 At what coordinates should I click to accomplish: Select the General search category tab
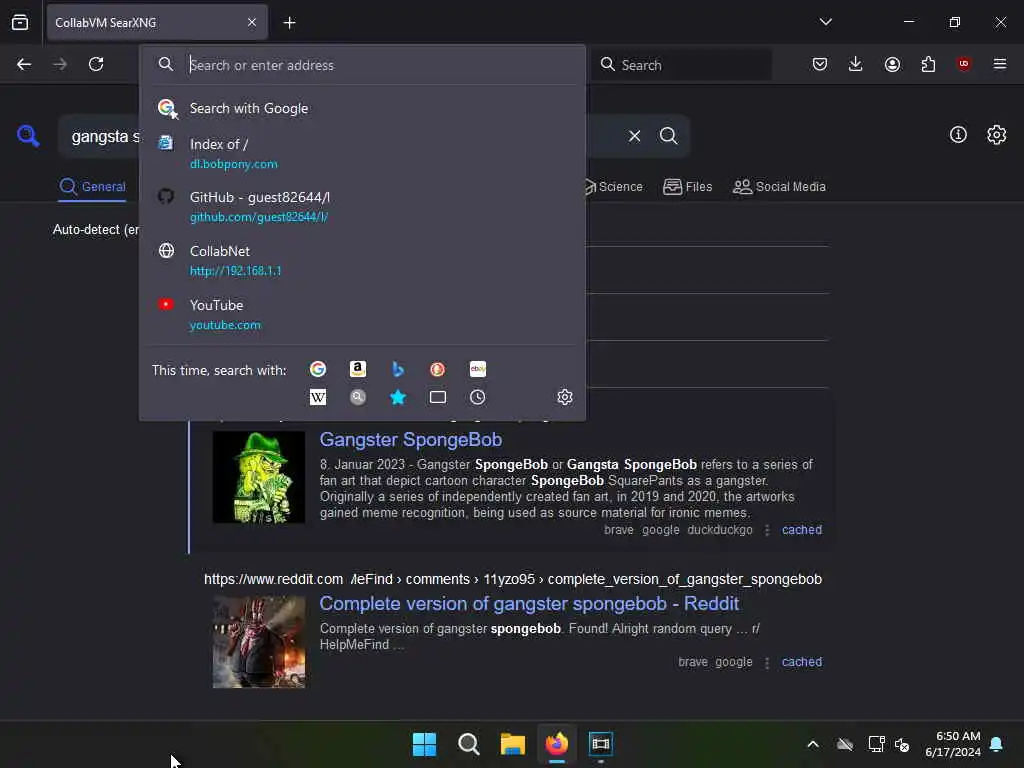92,187
